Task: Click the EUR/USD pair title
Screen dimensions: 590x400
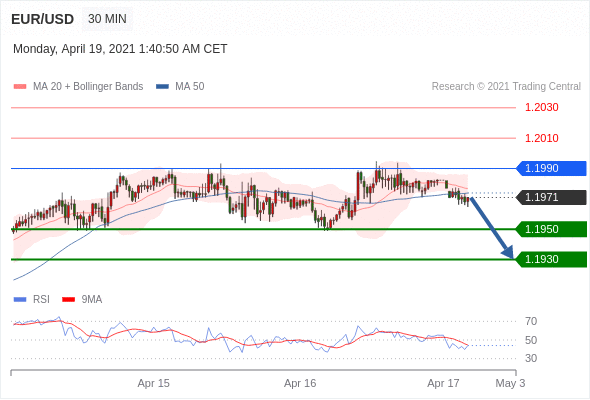Action: click(x=42, y=19)
